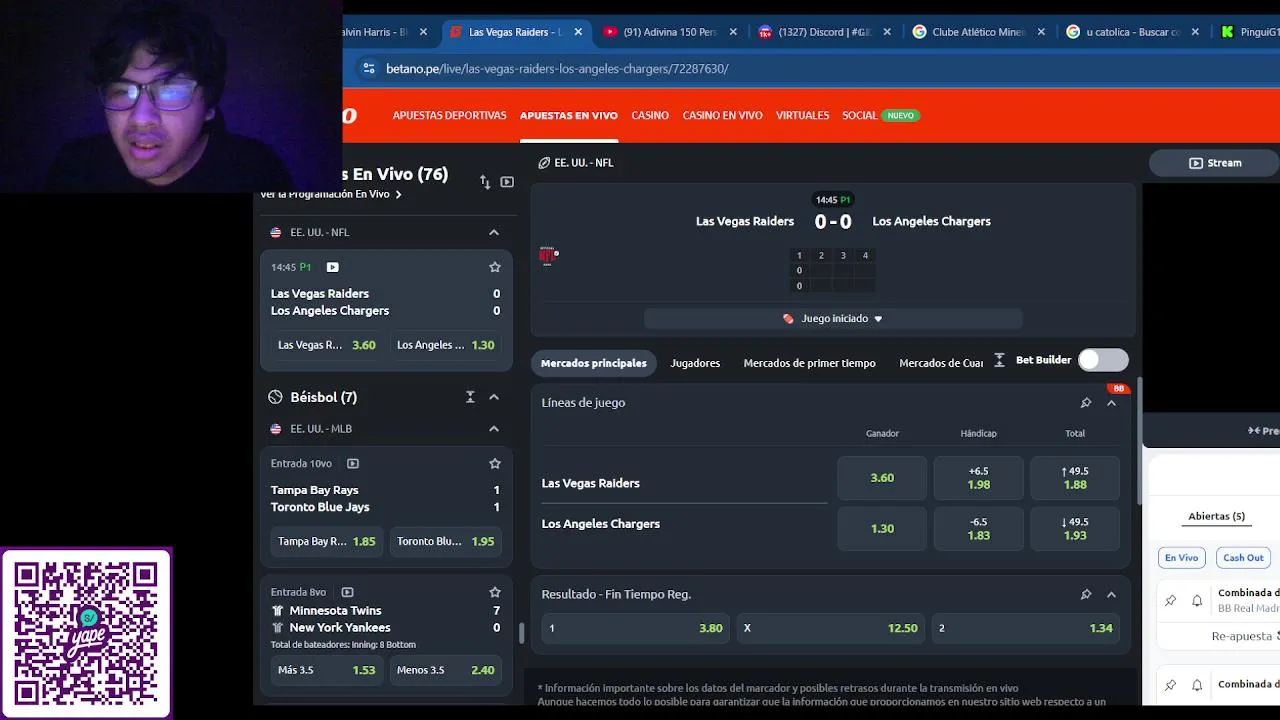
Task: Click the collapse-all markets icon near Bet Builder
Action: tap(999, 360)
